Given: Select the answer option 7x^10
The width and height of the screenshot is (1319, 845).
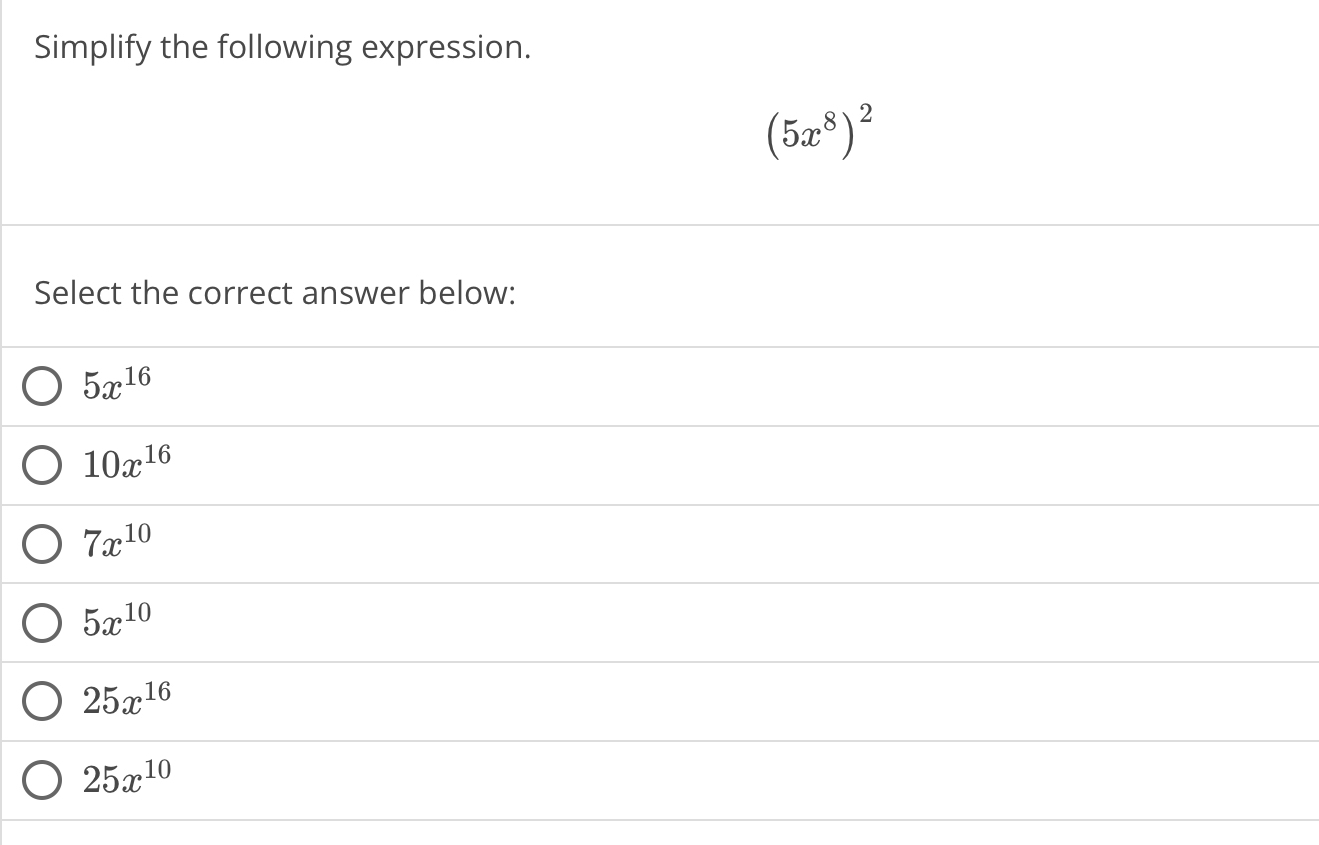Looking at the screenshot, I should tap(115, 543).
